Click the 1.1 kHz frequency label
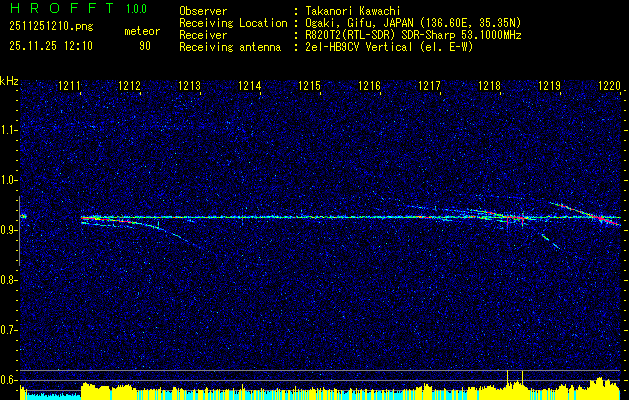Image resolution: width=629 pixels, height=400 pixels. point(8,130)
